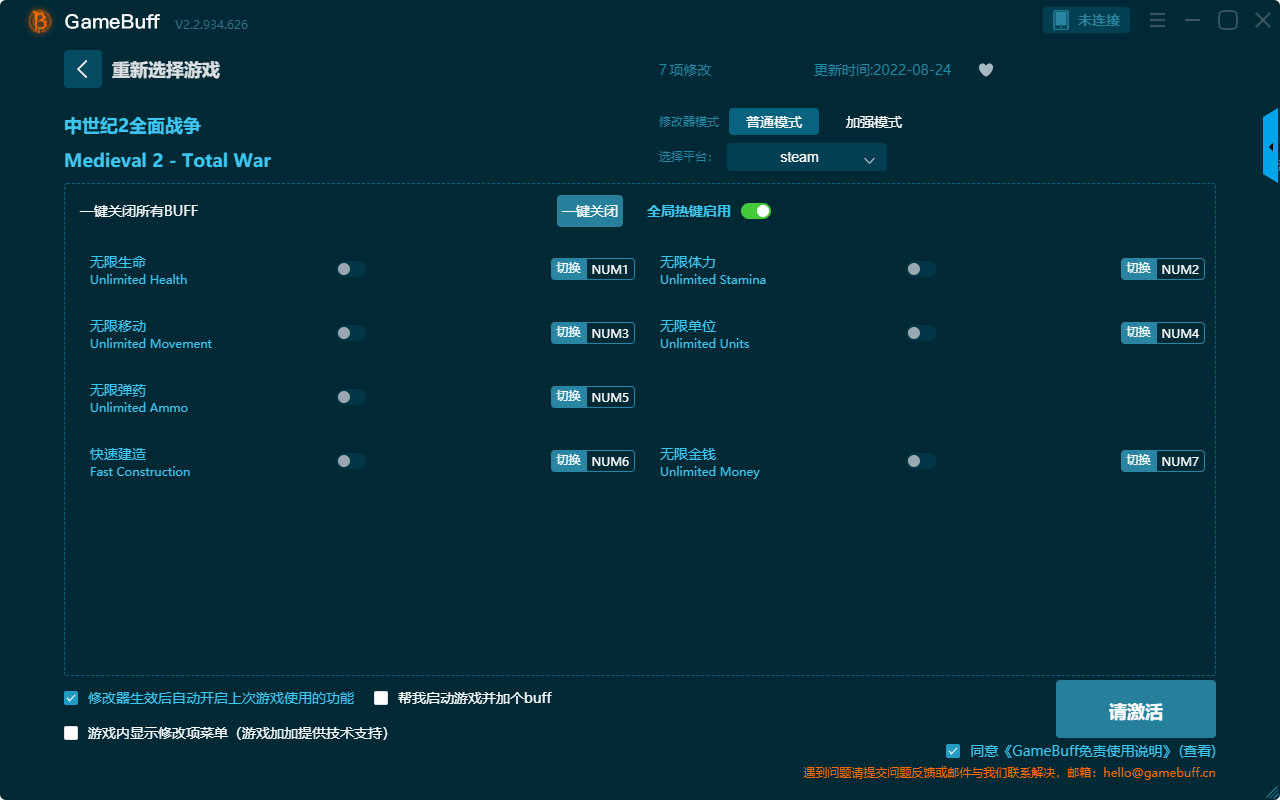
Task: Click the NUM3 hotkey field
Action: (610, 333)
